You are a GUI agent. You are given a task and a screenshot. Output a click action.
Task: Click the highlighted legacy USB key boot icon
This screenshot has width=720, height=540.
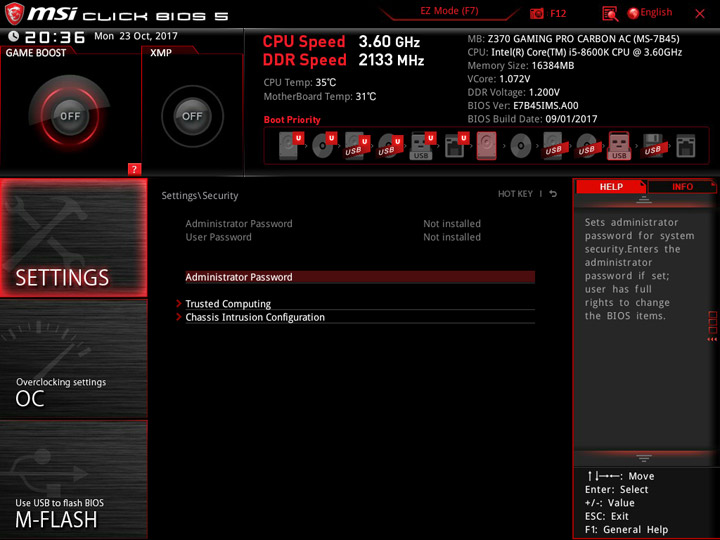619,146
